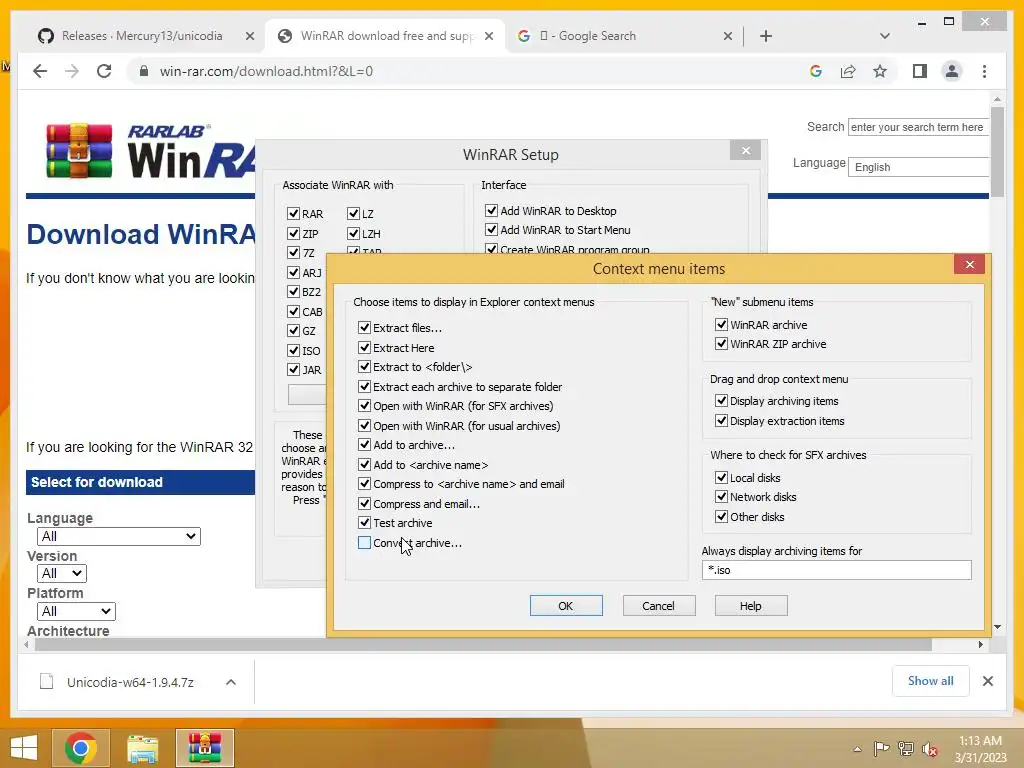Click the page vertical scrollbar thumb
This screenshot has height=768, width=1024.
tap(997, 151)
